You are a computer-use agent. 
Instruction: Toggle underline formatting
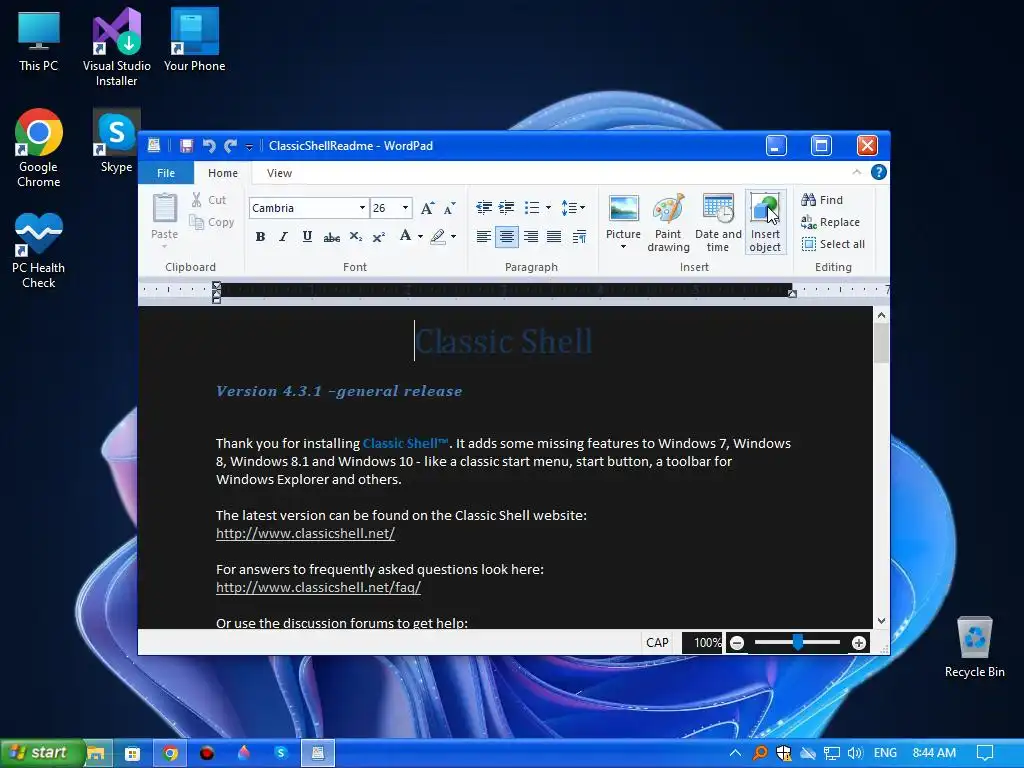[x=307, y=236]
